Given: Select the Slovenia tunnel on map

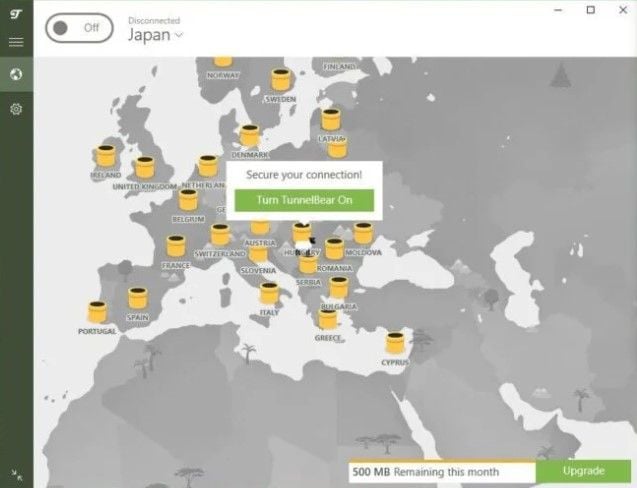Looking at the screenshot, I should click(258, 255).
